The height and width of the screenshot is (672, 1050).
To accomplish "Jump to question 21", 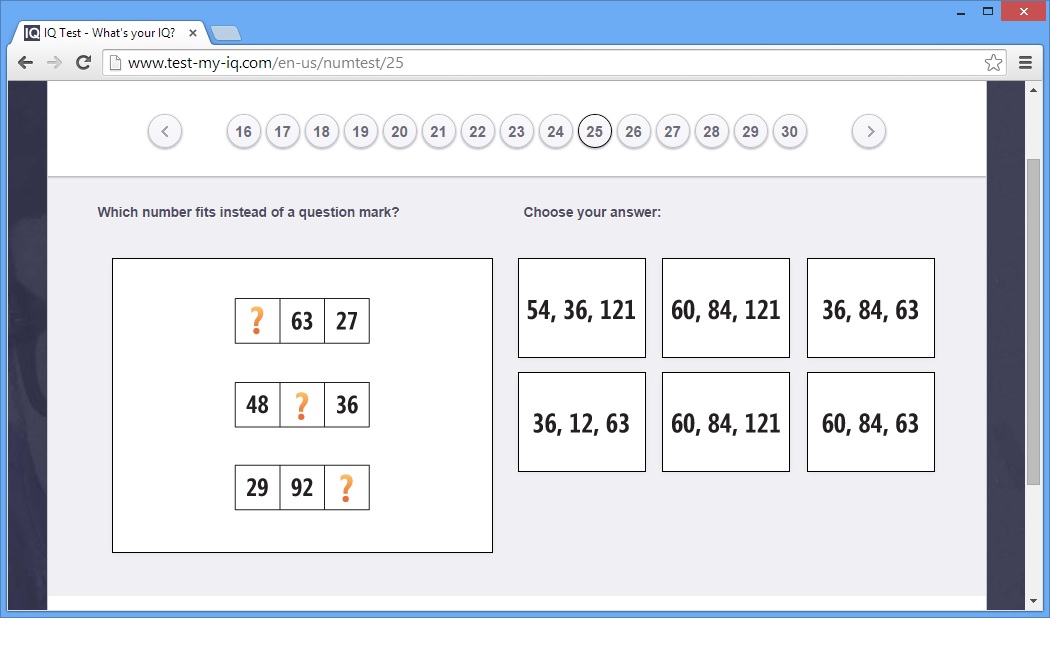I will pyautogui.click(x=439, y=131).
